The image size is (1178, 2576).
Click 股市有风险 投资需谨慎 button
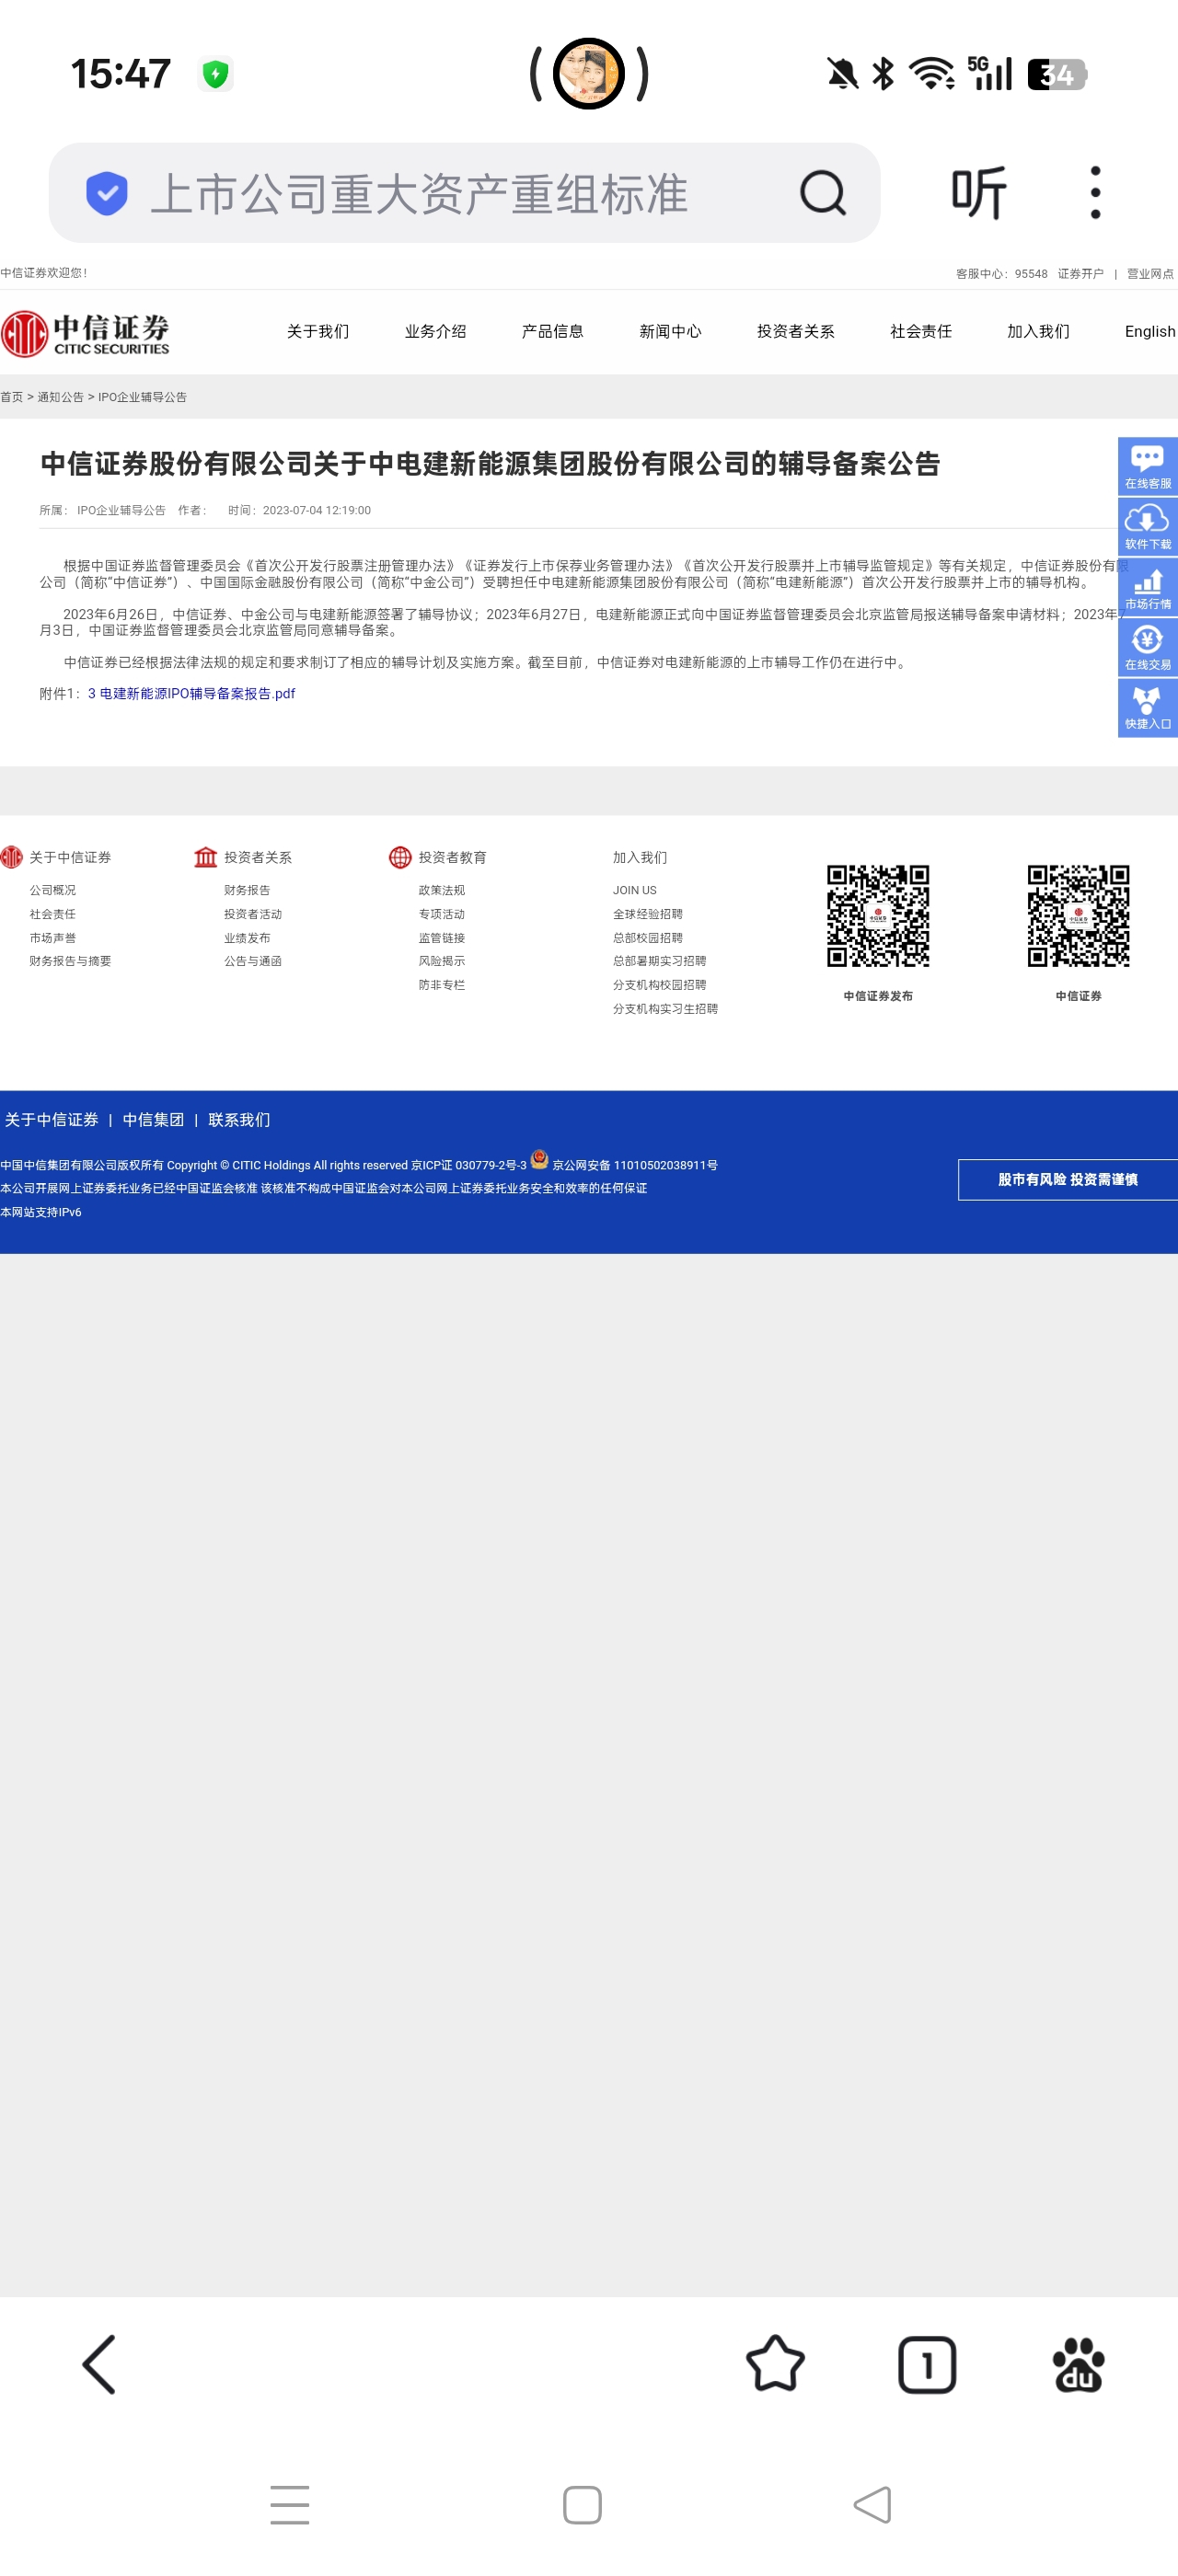point(1068,1180)
